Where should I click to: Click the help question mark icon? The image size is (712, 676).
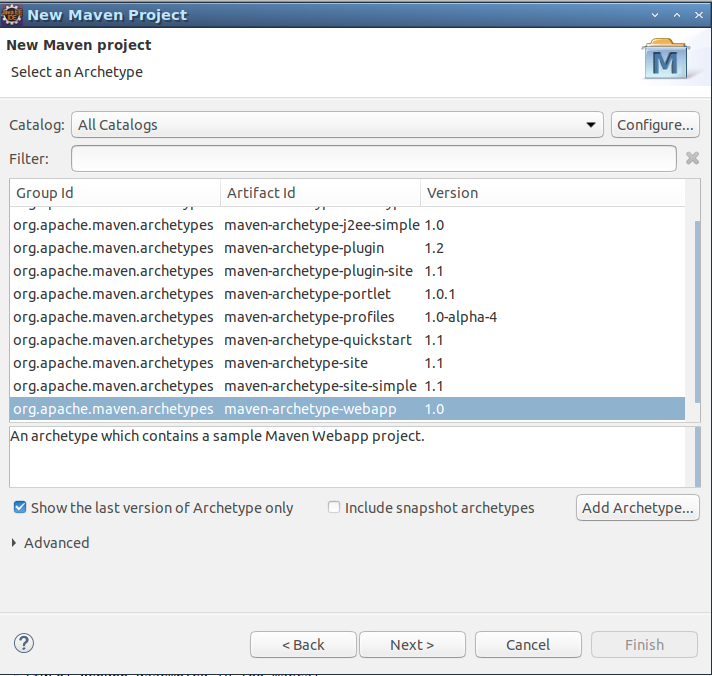(24, 643)
